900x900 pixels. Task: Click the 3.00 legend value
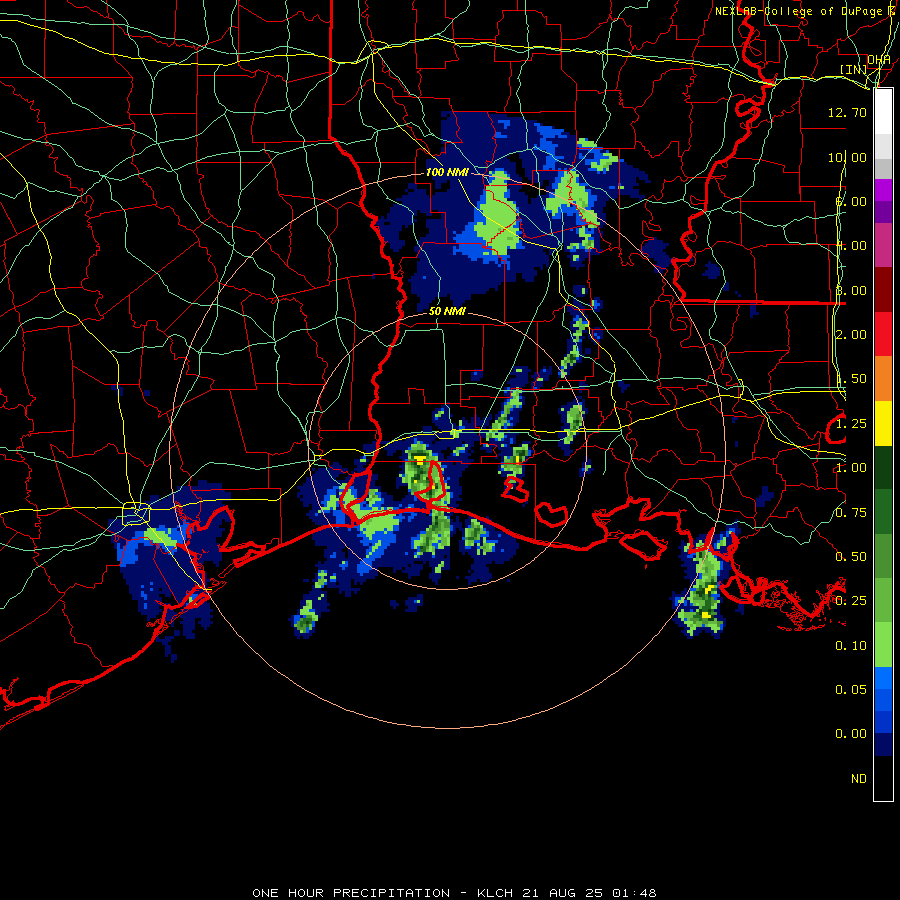[851, 290]
